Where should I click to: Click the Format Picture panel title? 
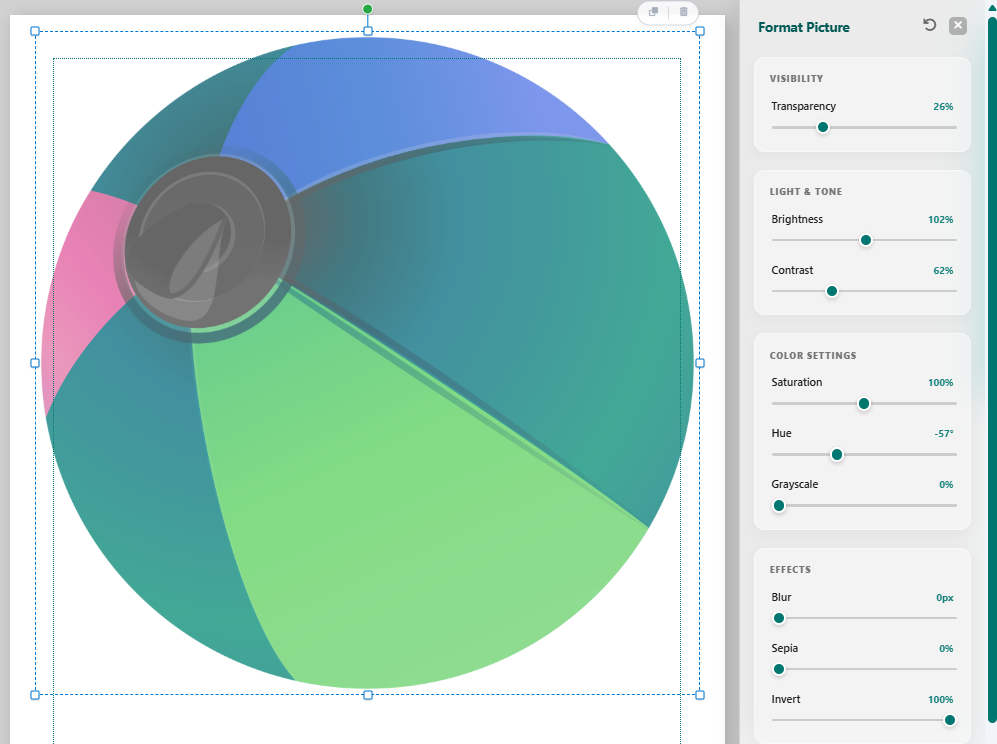pyautogui.click(x=804, y=27)
